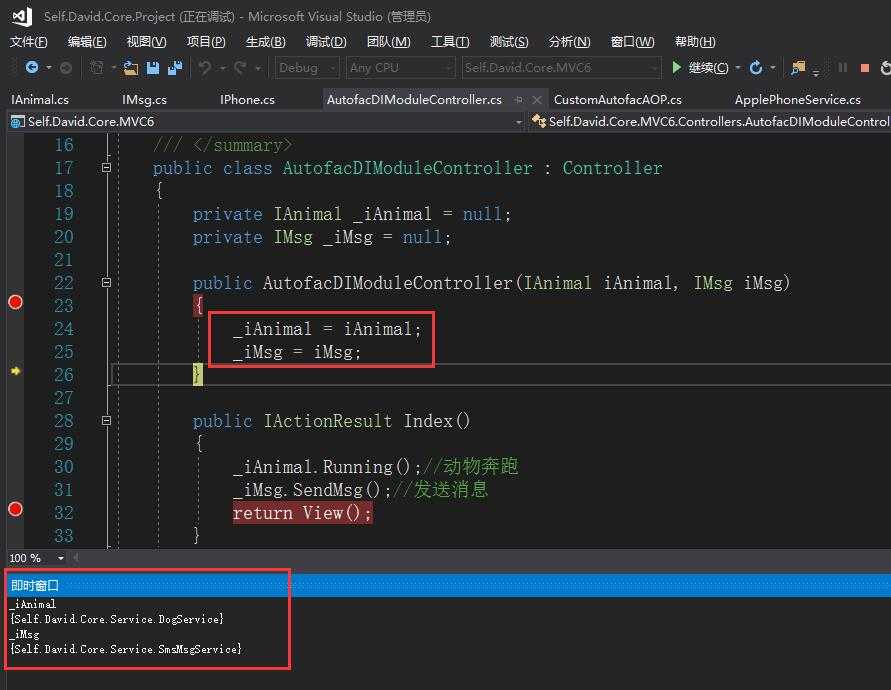
Task: Open the 团队(M) menu
Action: pyautogui.click(x=389, y=41)
